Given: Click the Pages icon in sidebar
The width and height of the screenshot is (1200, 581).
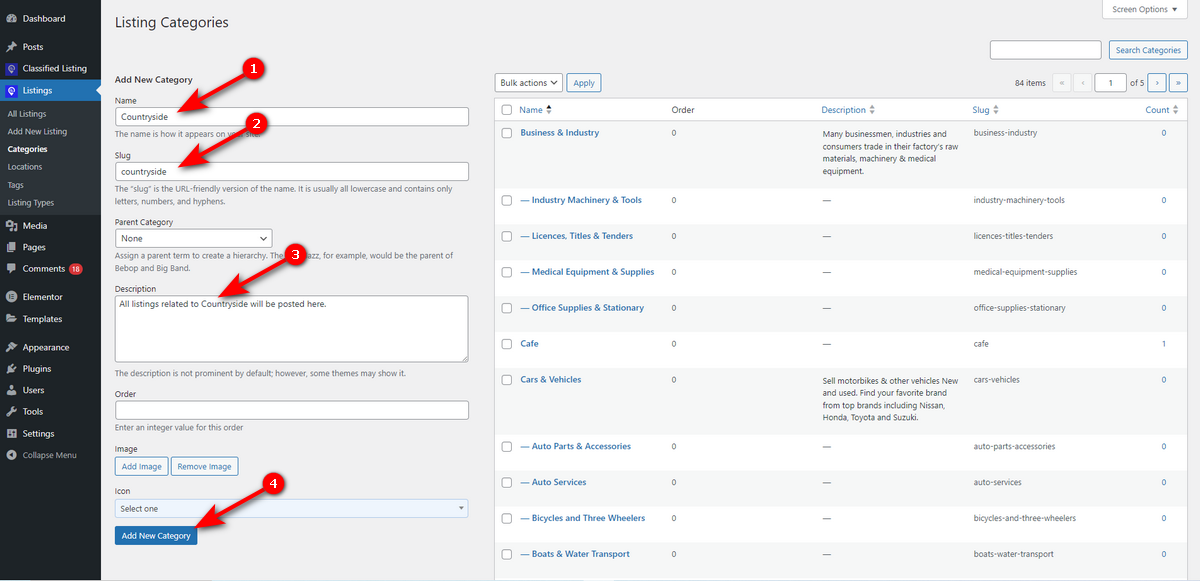Looking at the screenshot, I should (x=11, y=247).
